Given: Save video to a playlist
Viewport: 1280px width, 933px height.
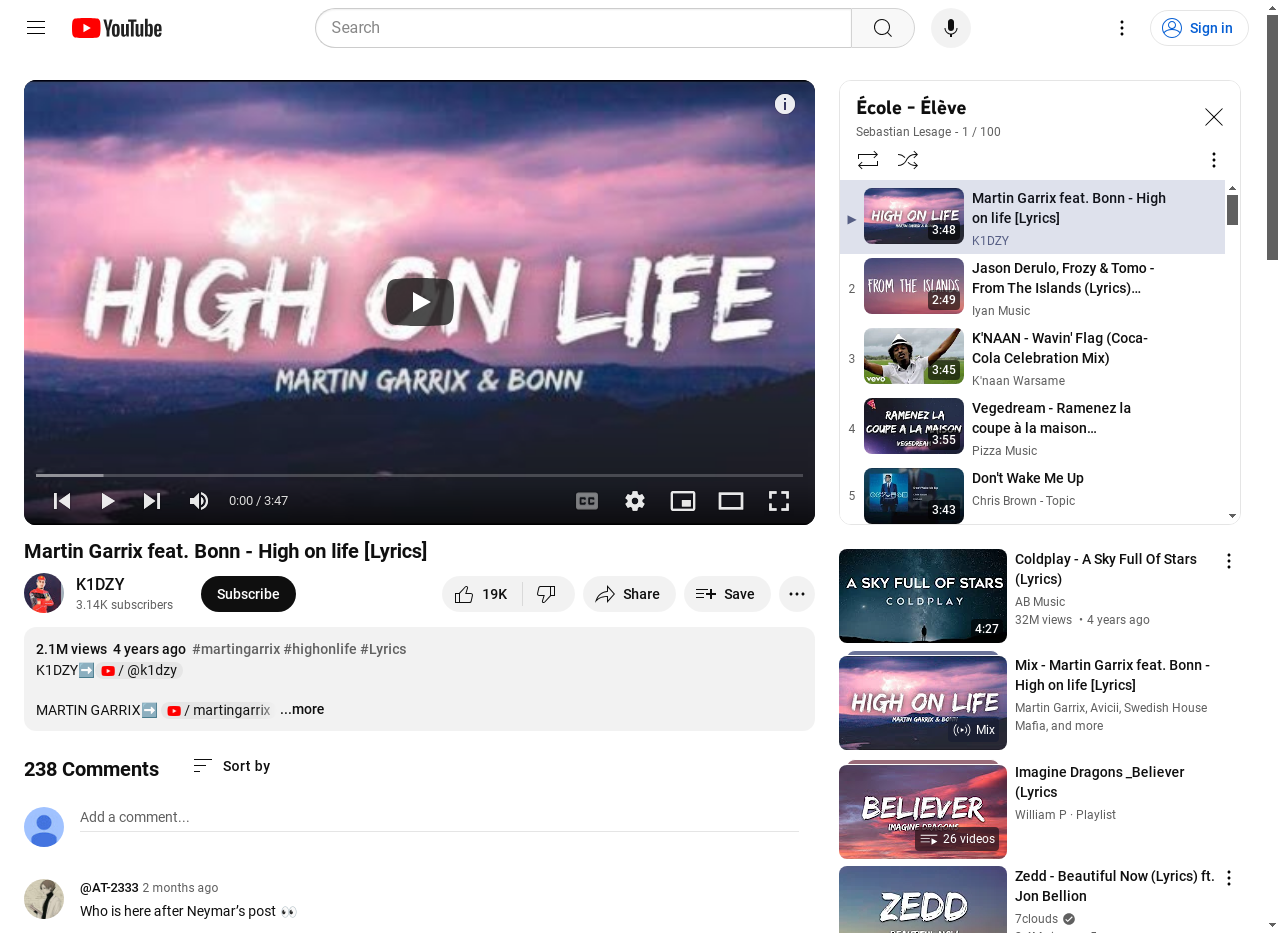Looking at the screenshot, I should (x=727, y=594).
